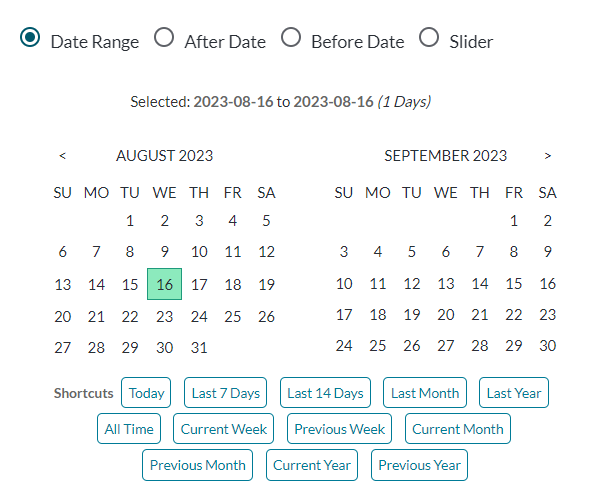Select the Current Week shortcut
Viewport: 609px width, 500px height.
[x=223, y=429]
